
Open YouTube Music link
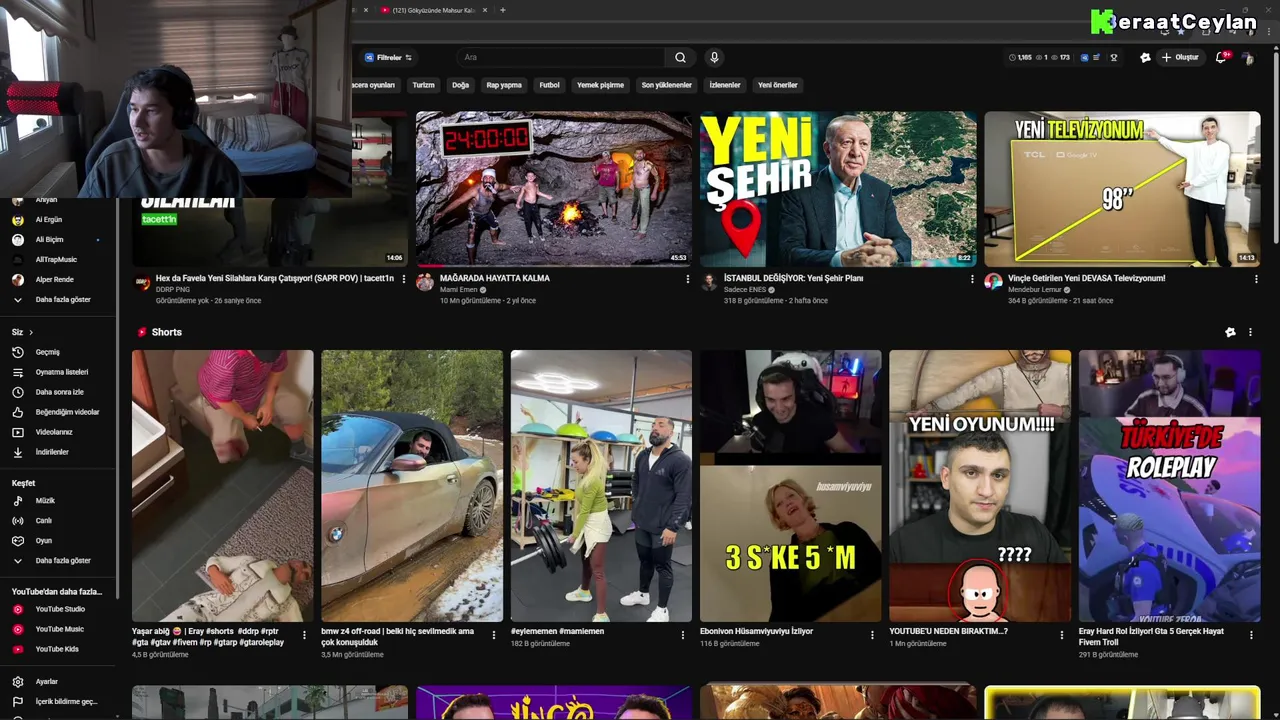(x=59, y=629)
